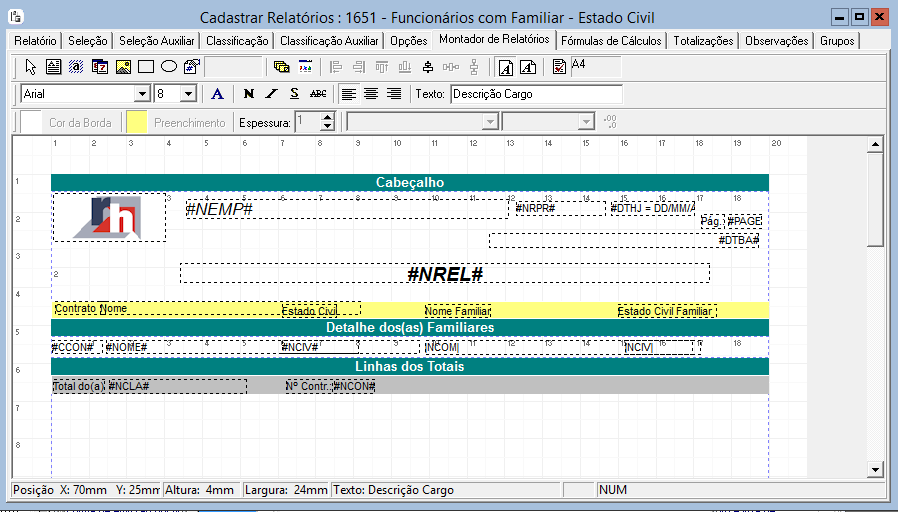Increase Espessura with the up stepper arrow

point(328,117)
